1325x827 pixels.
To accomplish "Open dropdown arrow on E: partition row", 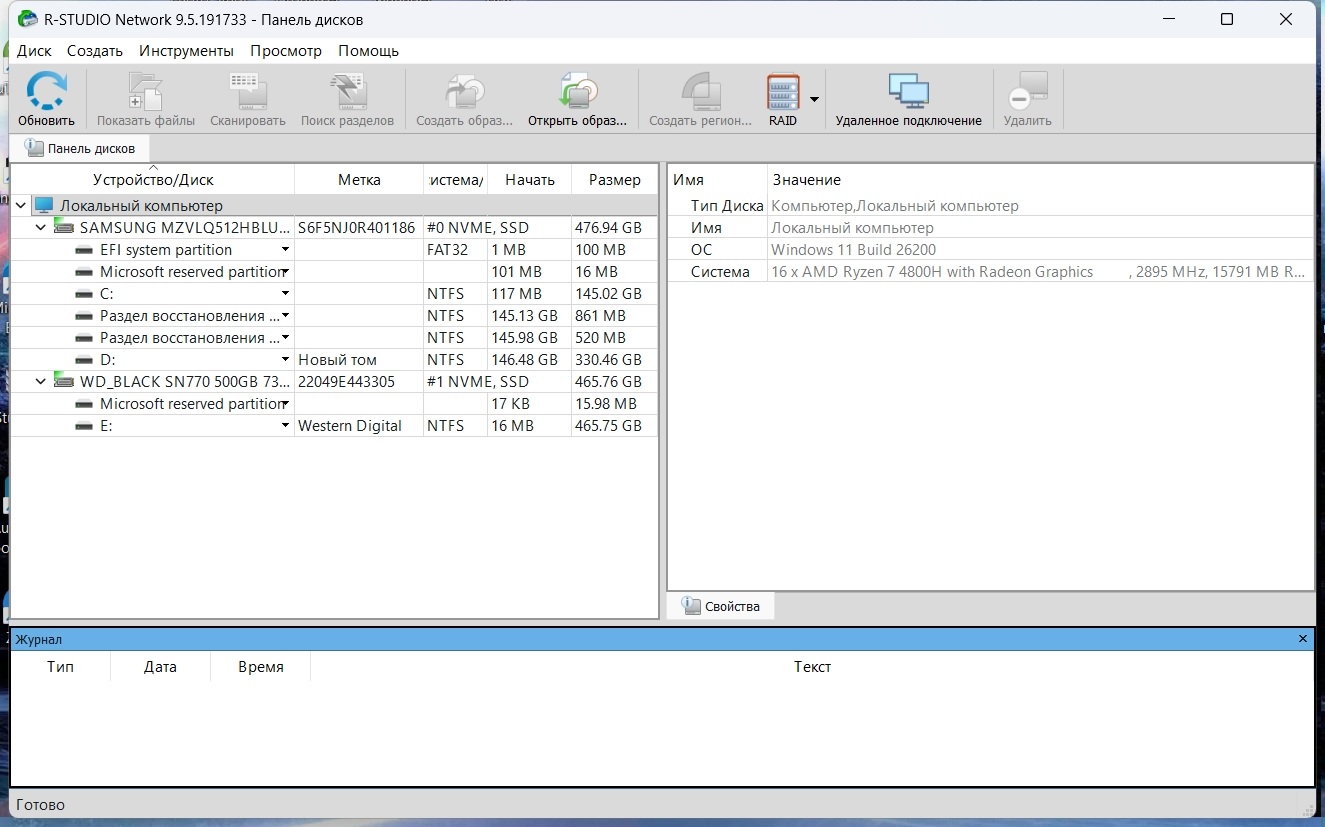I will click(x=285, y=426).
